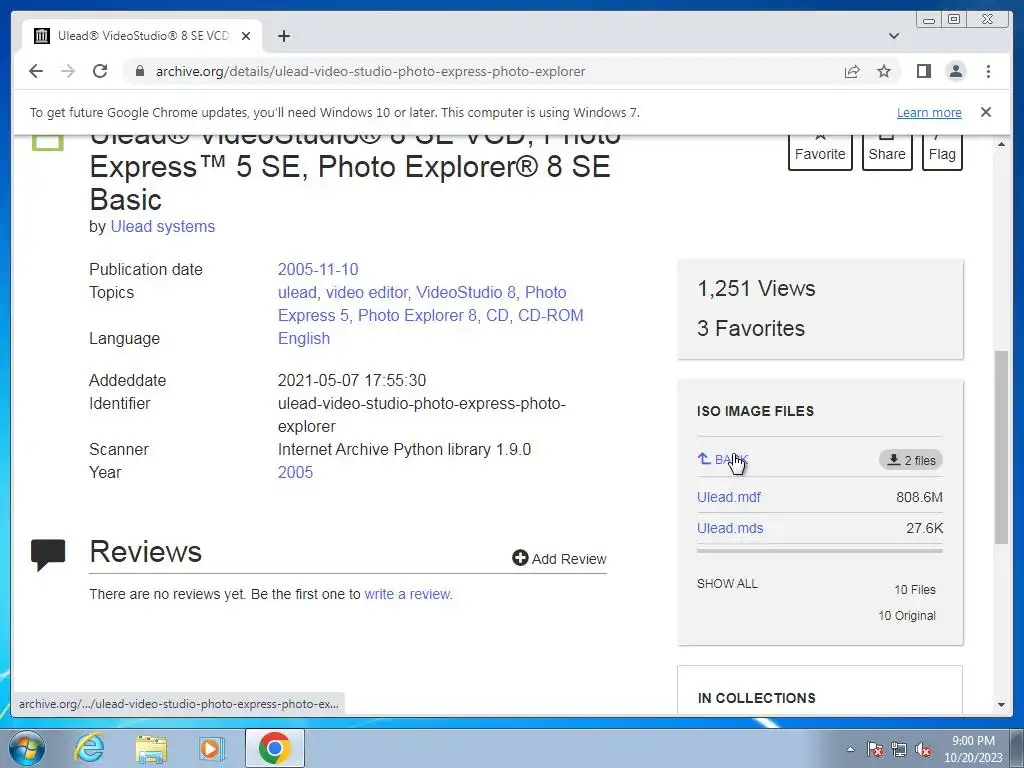Click the 27.6K file size text
Screen dimensions: 1024x768
click(924, 528)
